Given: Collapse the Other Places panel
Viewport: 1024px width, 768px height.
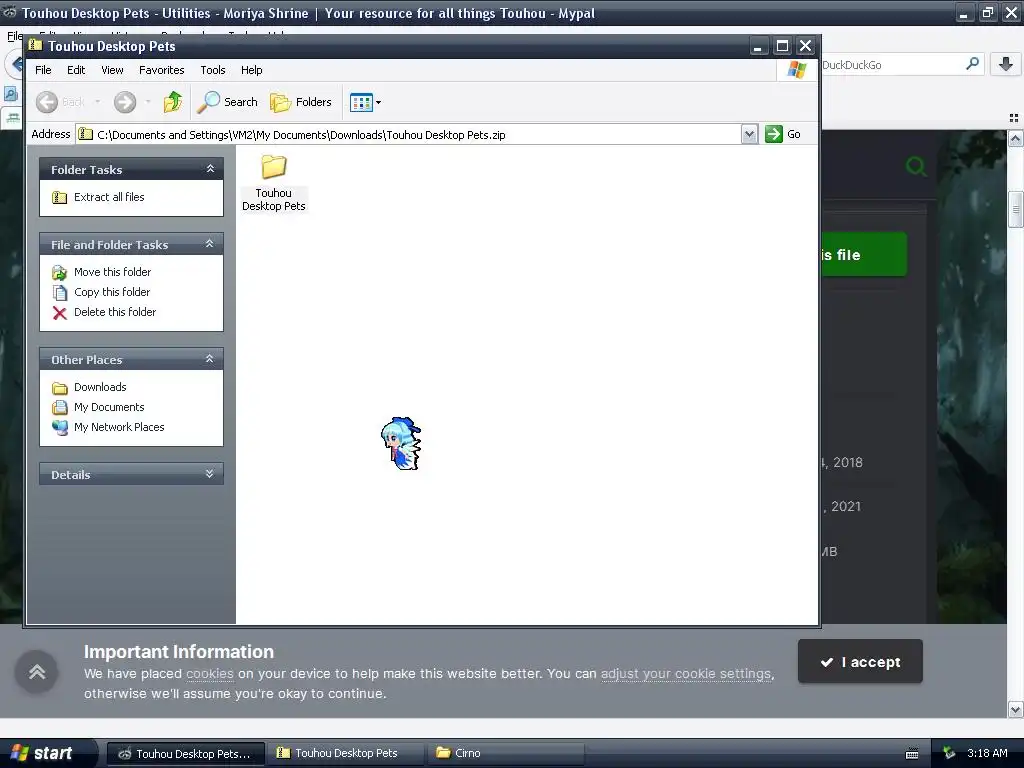Looking at the screenshot, I should pyautogui.click(x=210, y=359).
